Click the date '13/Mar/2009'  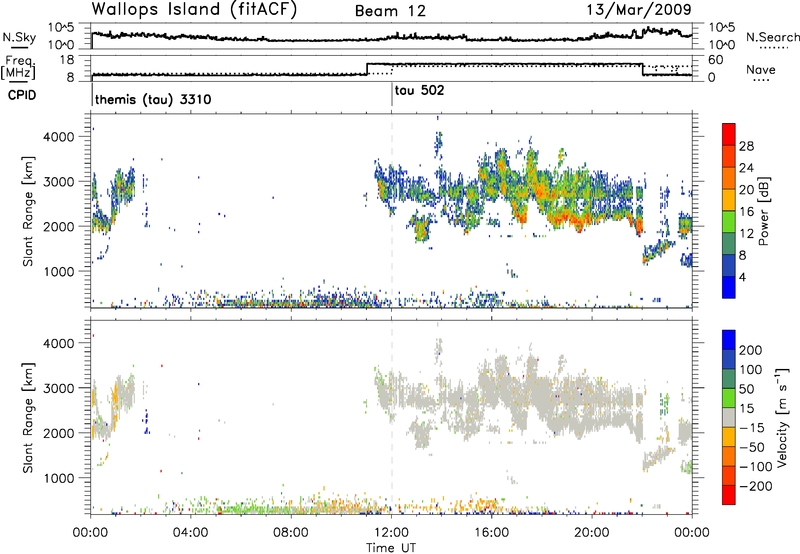click(x=639, y=10)
